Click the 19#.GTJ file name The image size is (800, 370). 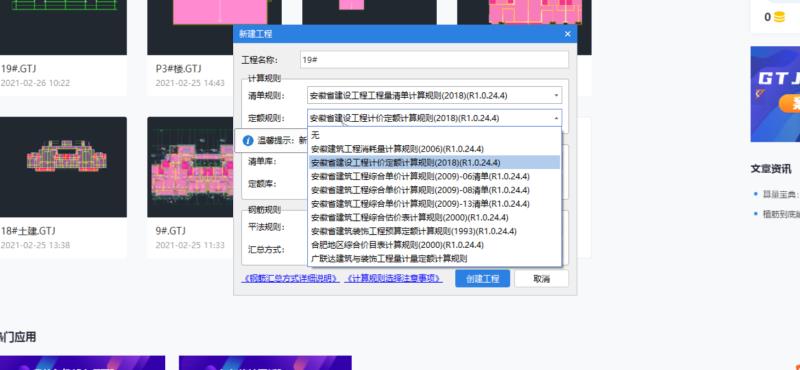click(x=18, y=69)
